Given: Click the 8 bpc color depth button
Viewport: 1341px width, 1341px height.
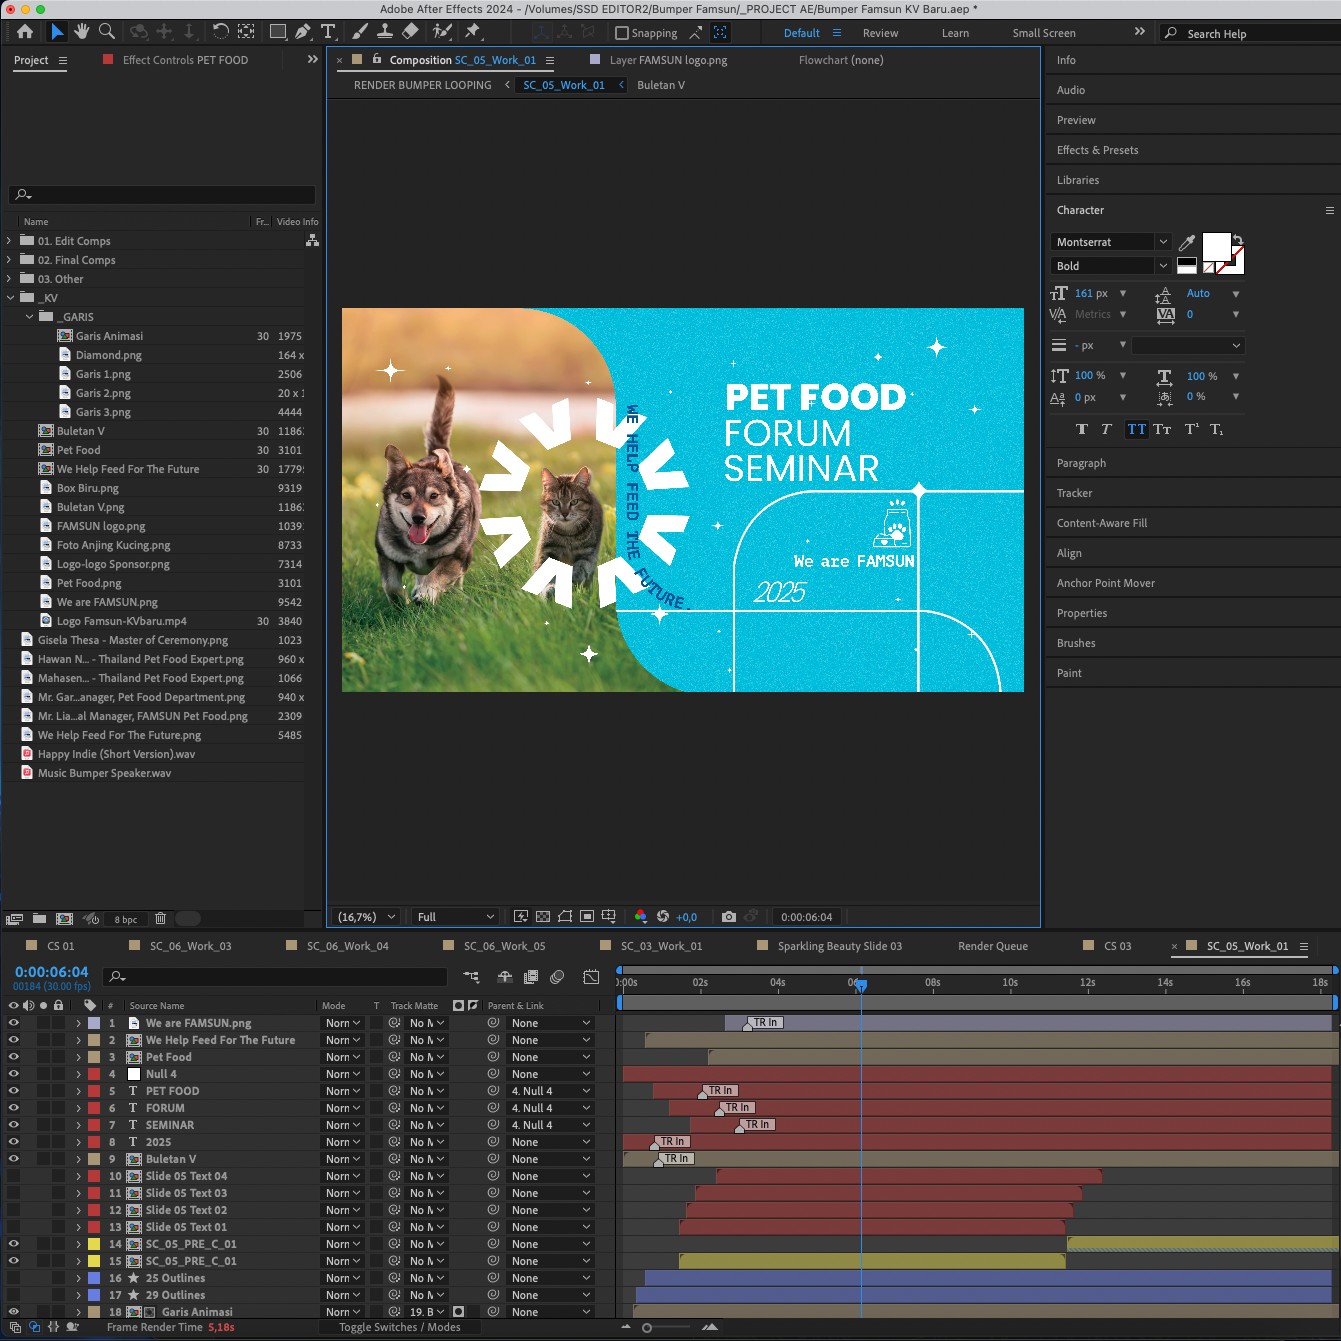Looking at the screenshot, I should pyautogui.click(x=126, y=919).
